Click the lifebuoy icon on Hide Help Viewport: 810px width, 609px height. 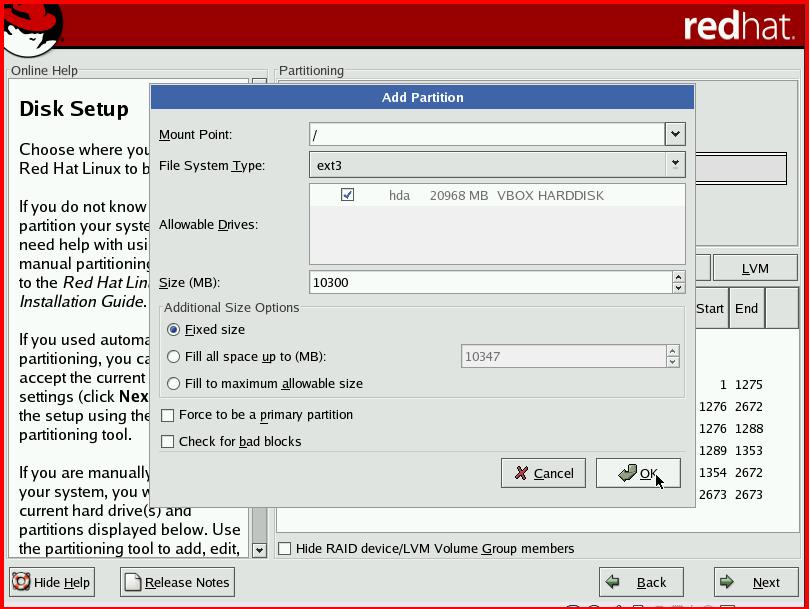[x=21, y=582]
